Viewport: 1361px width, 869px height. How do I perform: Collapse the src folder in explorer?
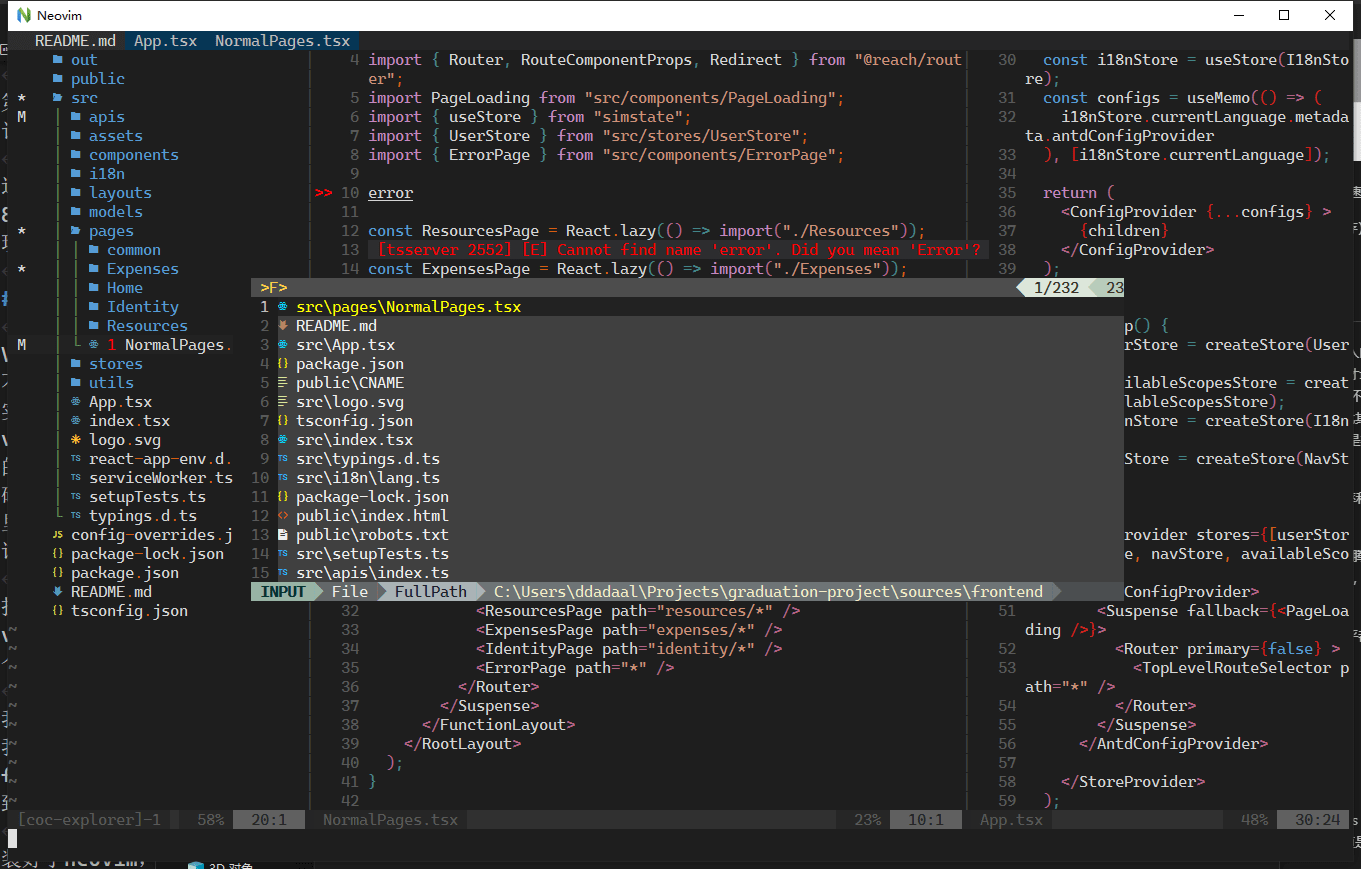tap(84, 98)
